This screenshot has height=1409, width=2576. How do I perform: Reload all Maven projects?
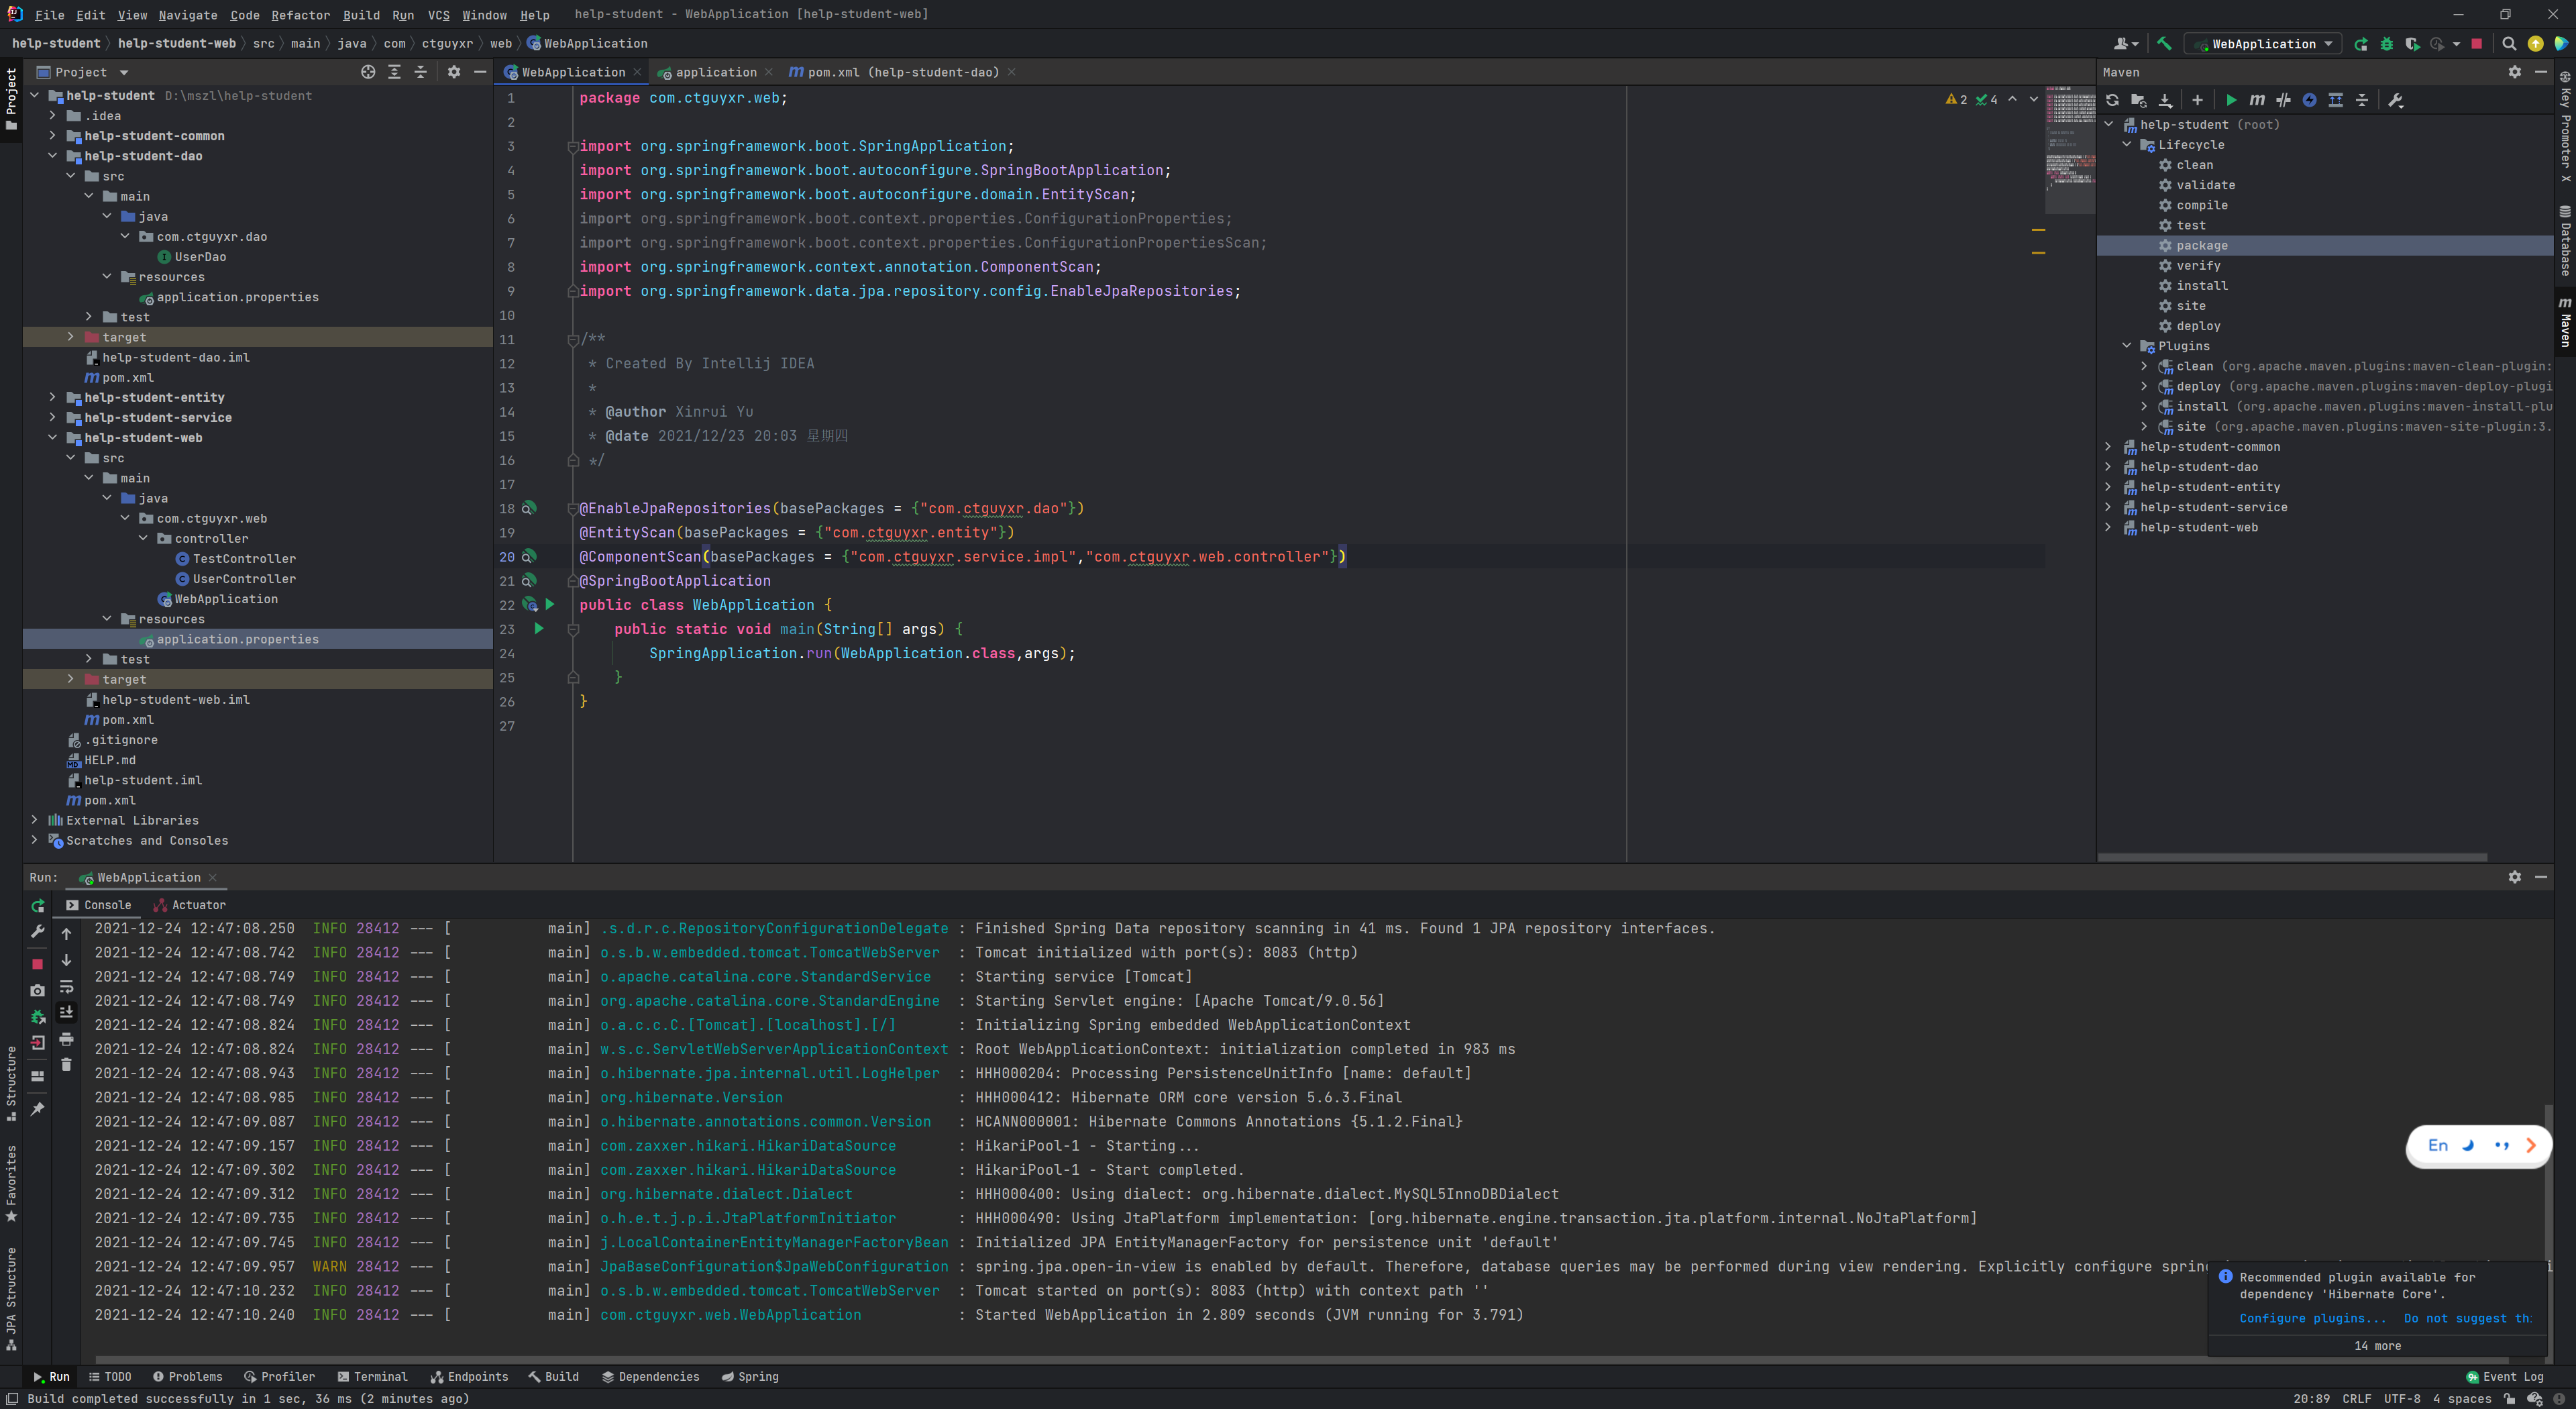pyautogui.click(x=2112, y=100)
